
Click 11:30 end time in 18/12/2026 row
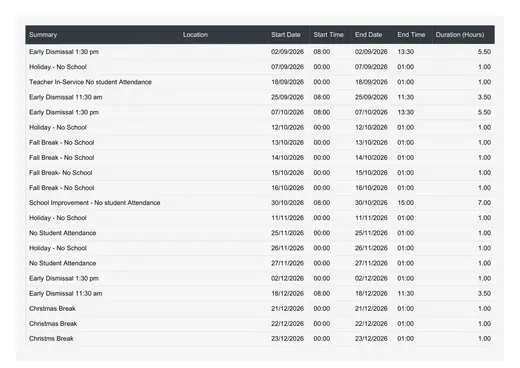click(x=406, y=293)
